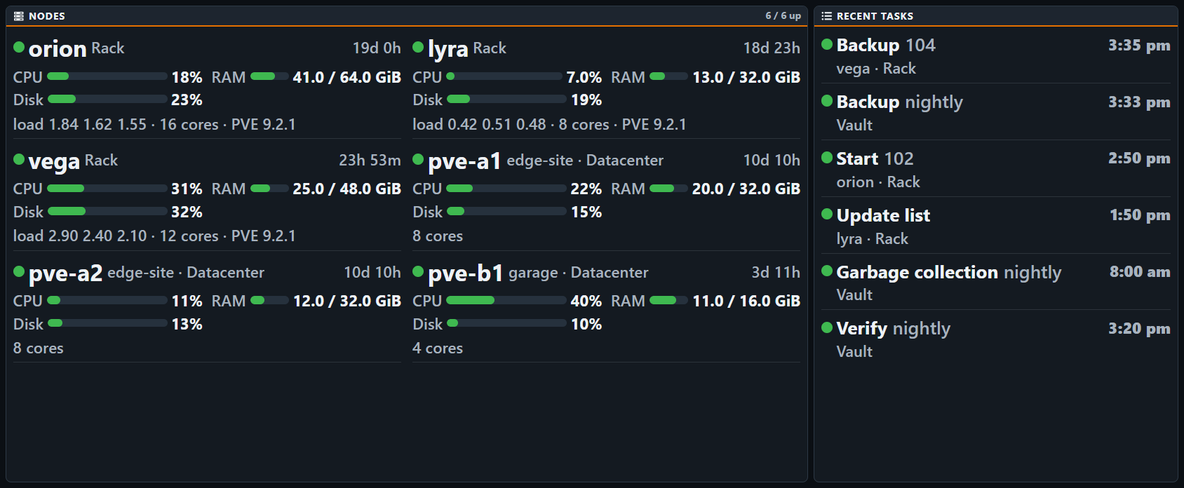1184x488 pixels.
Task: Click the status dot of Verify nightly task
Action: (x=827, y=328)
